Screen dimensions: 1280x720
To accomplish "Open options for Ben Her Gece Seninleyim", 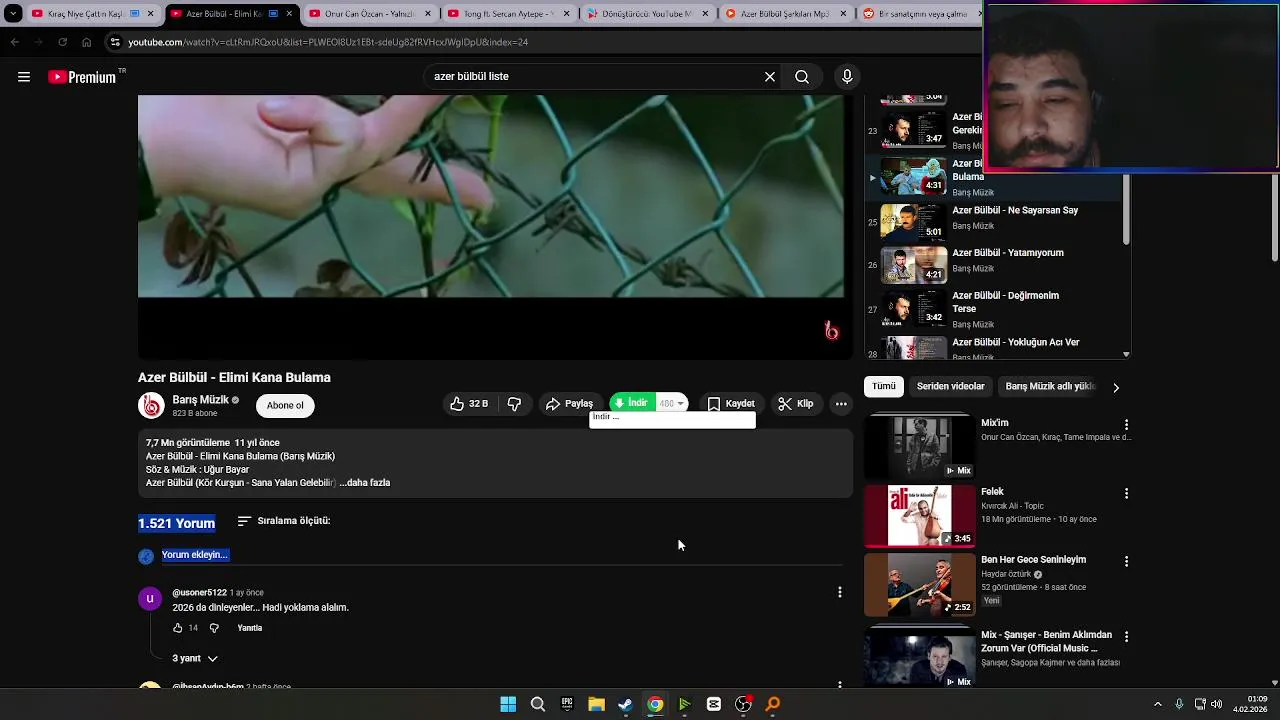I will [1126, 562].
